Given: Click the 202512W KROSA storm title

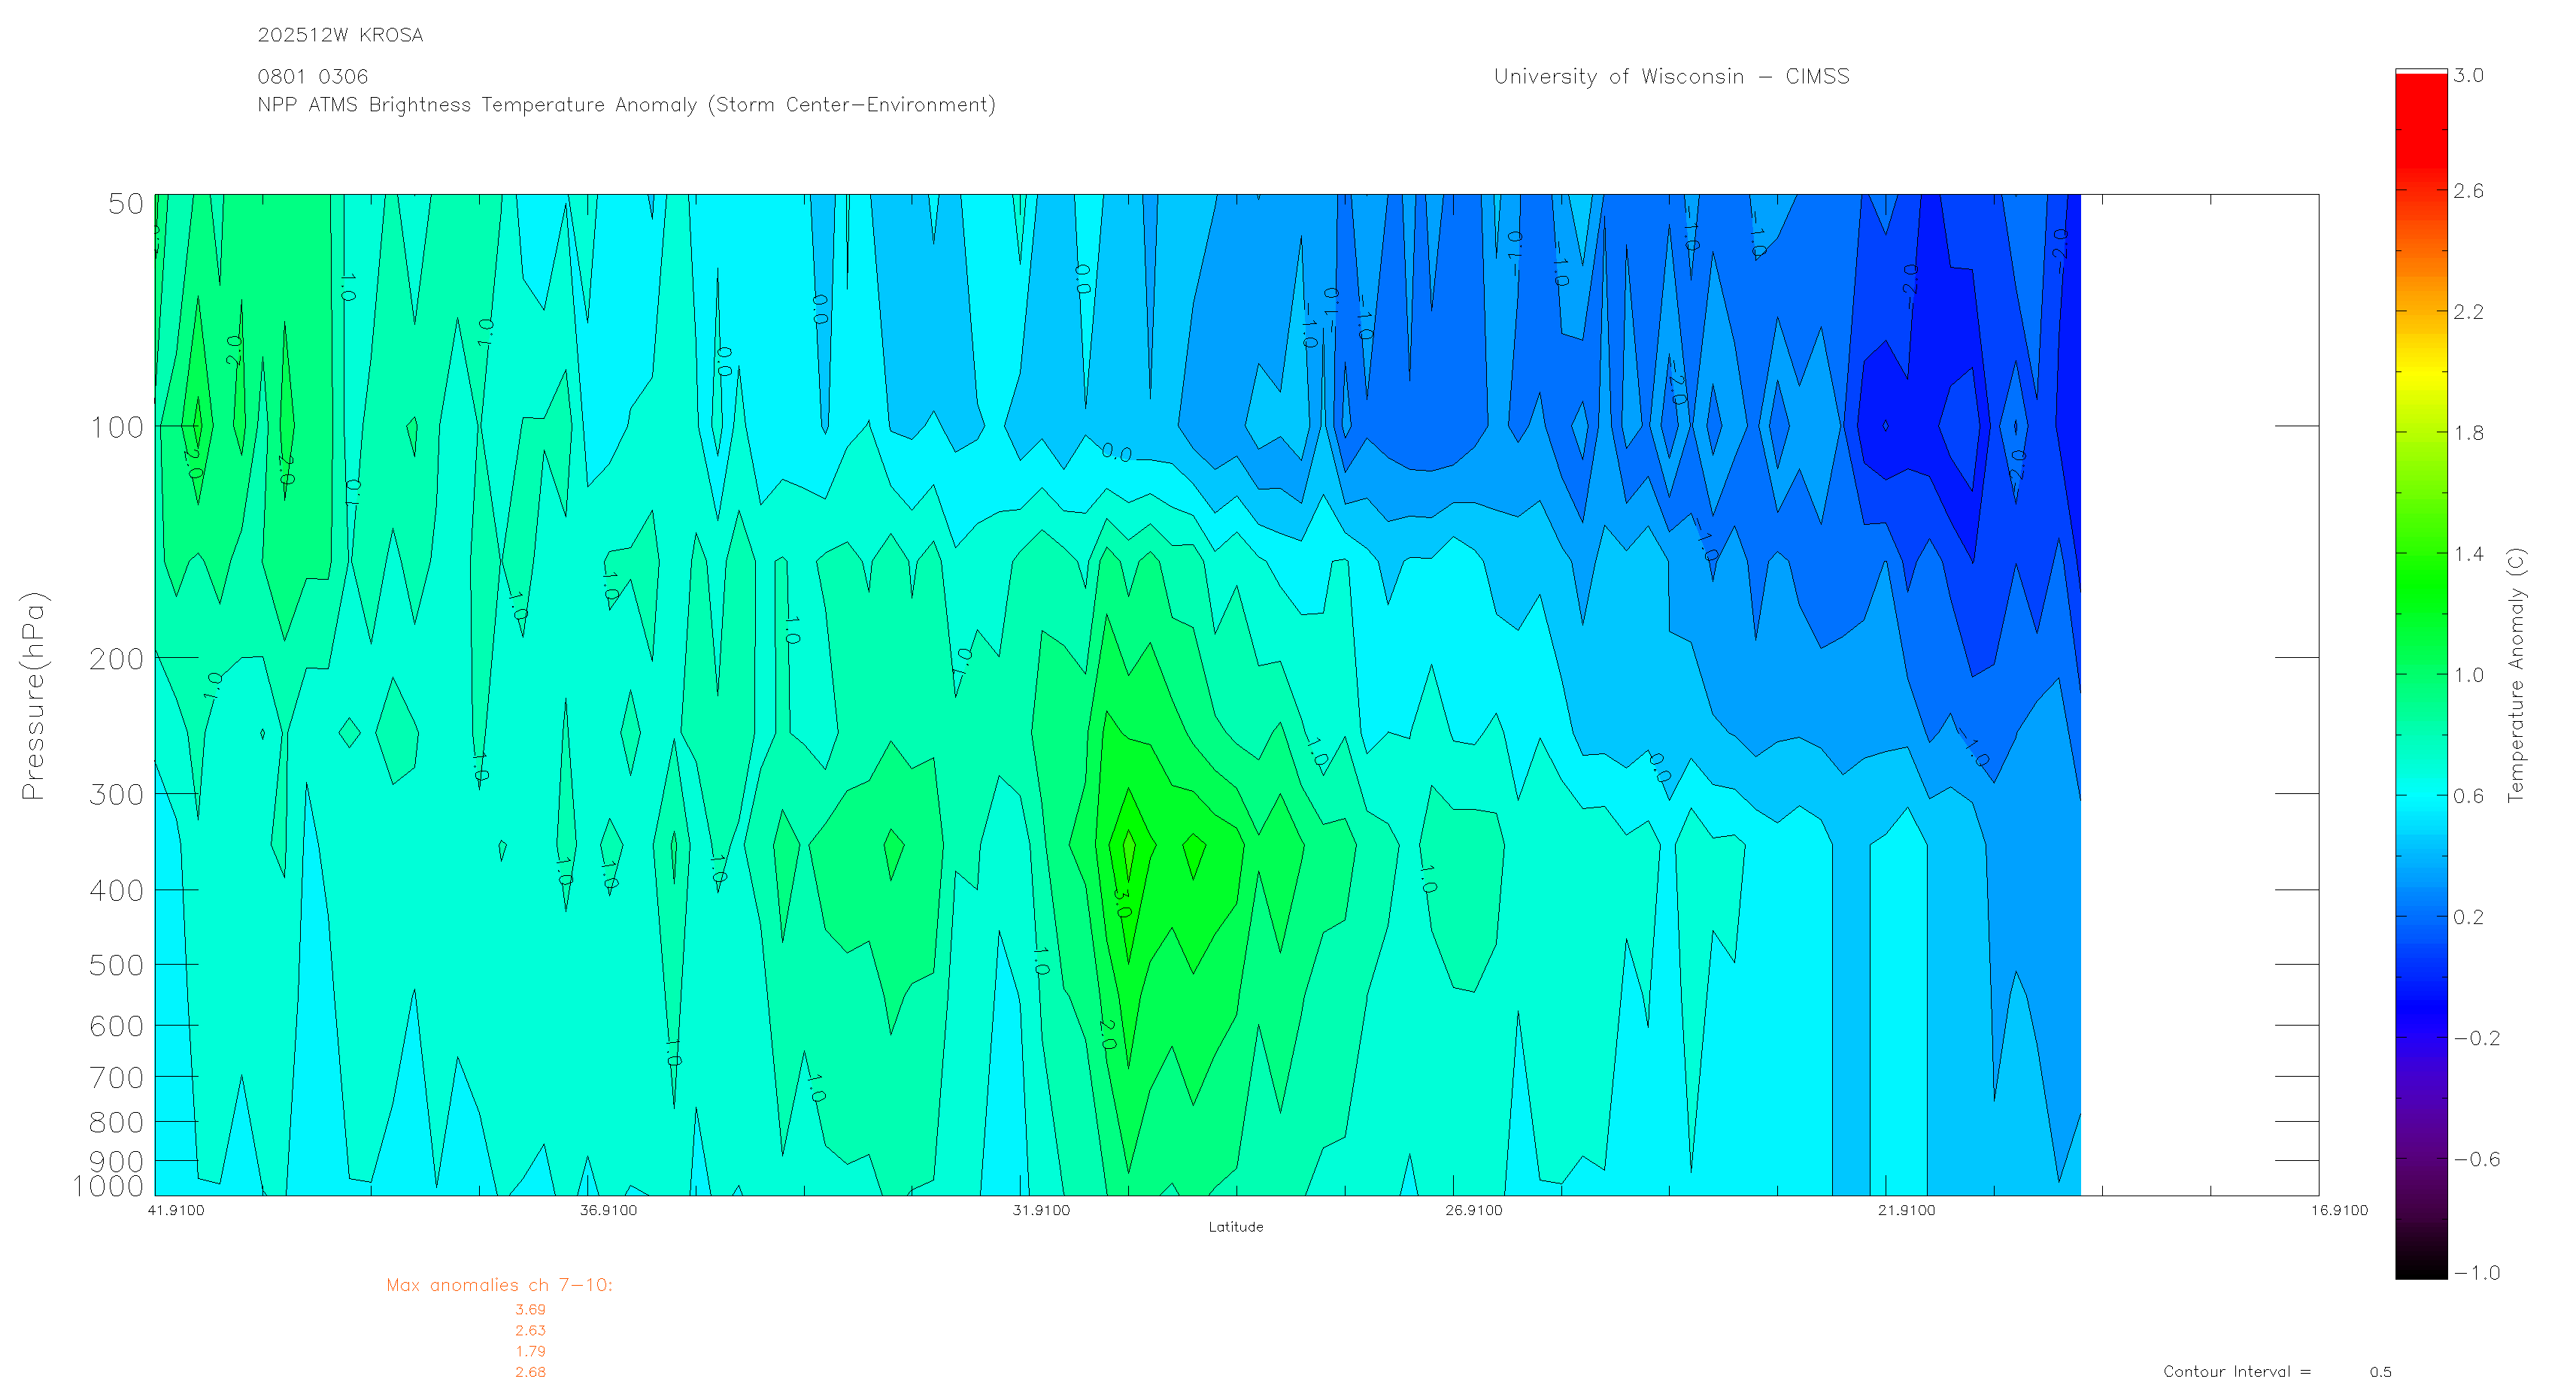Looking at the screenshot, I should [340, 35].
